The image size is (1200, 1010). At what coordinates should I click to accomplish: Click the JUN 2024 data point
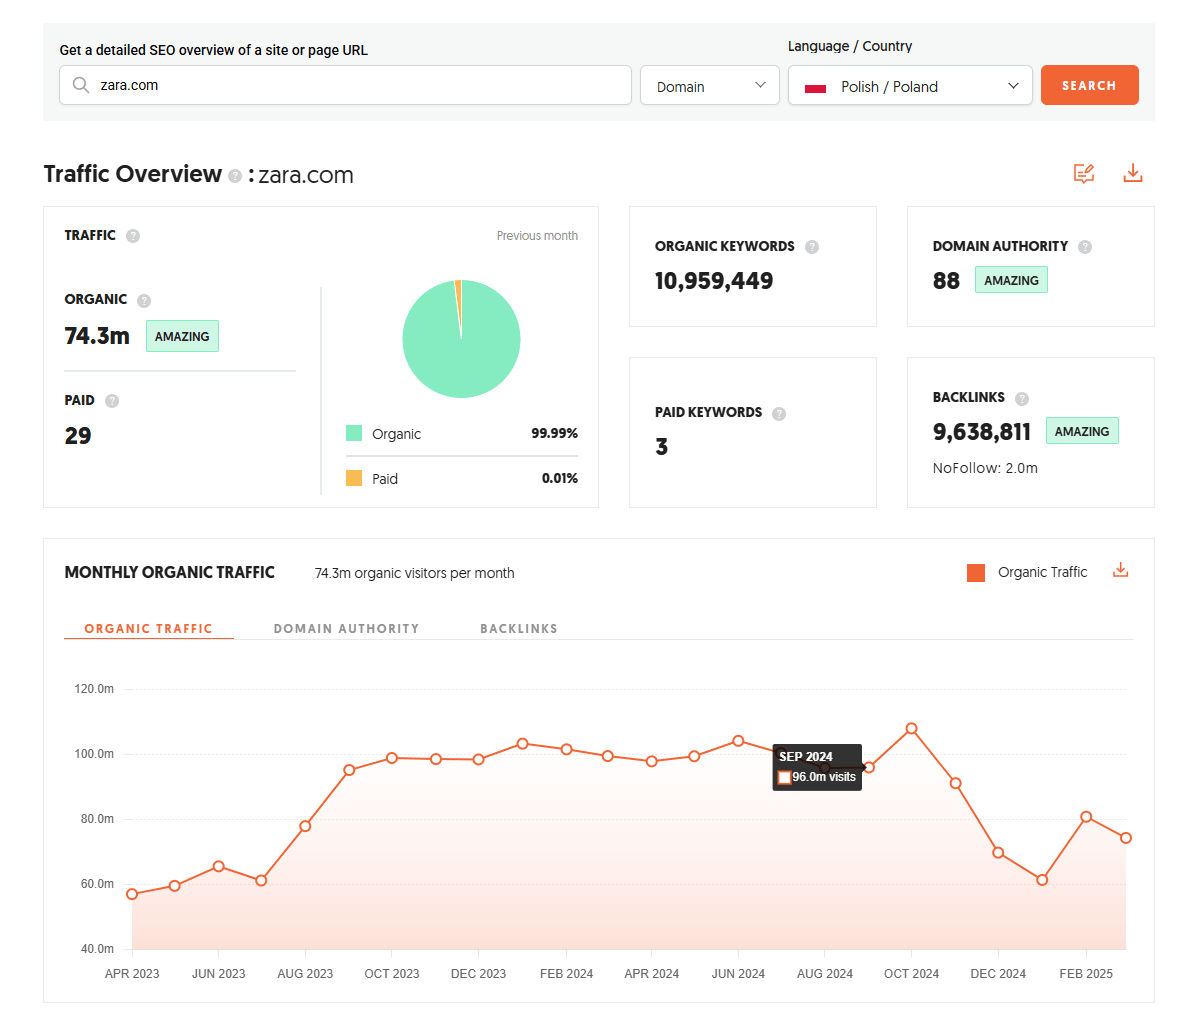[738, 741]
